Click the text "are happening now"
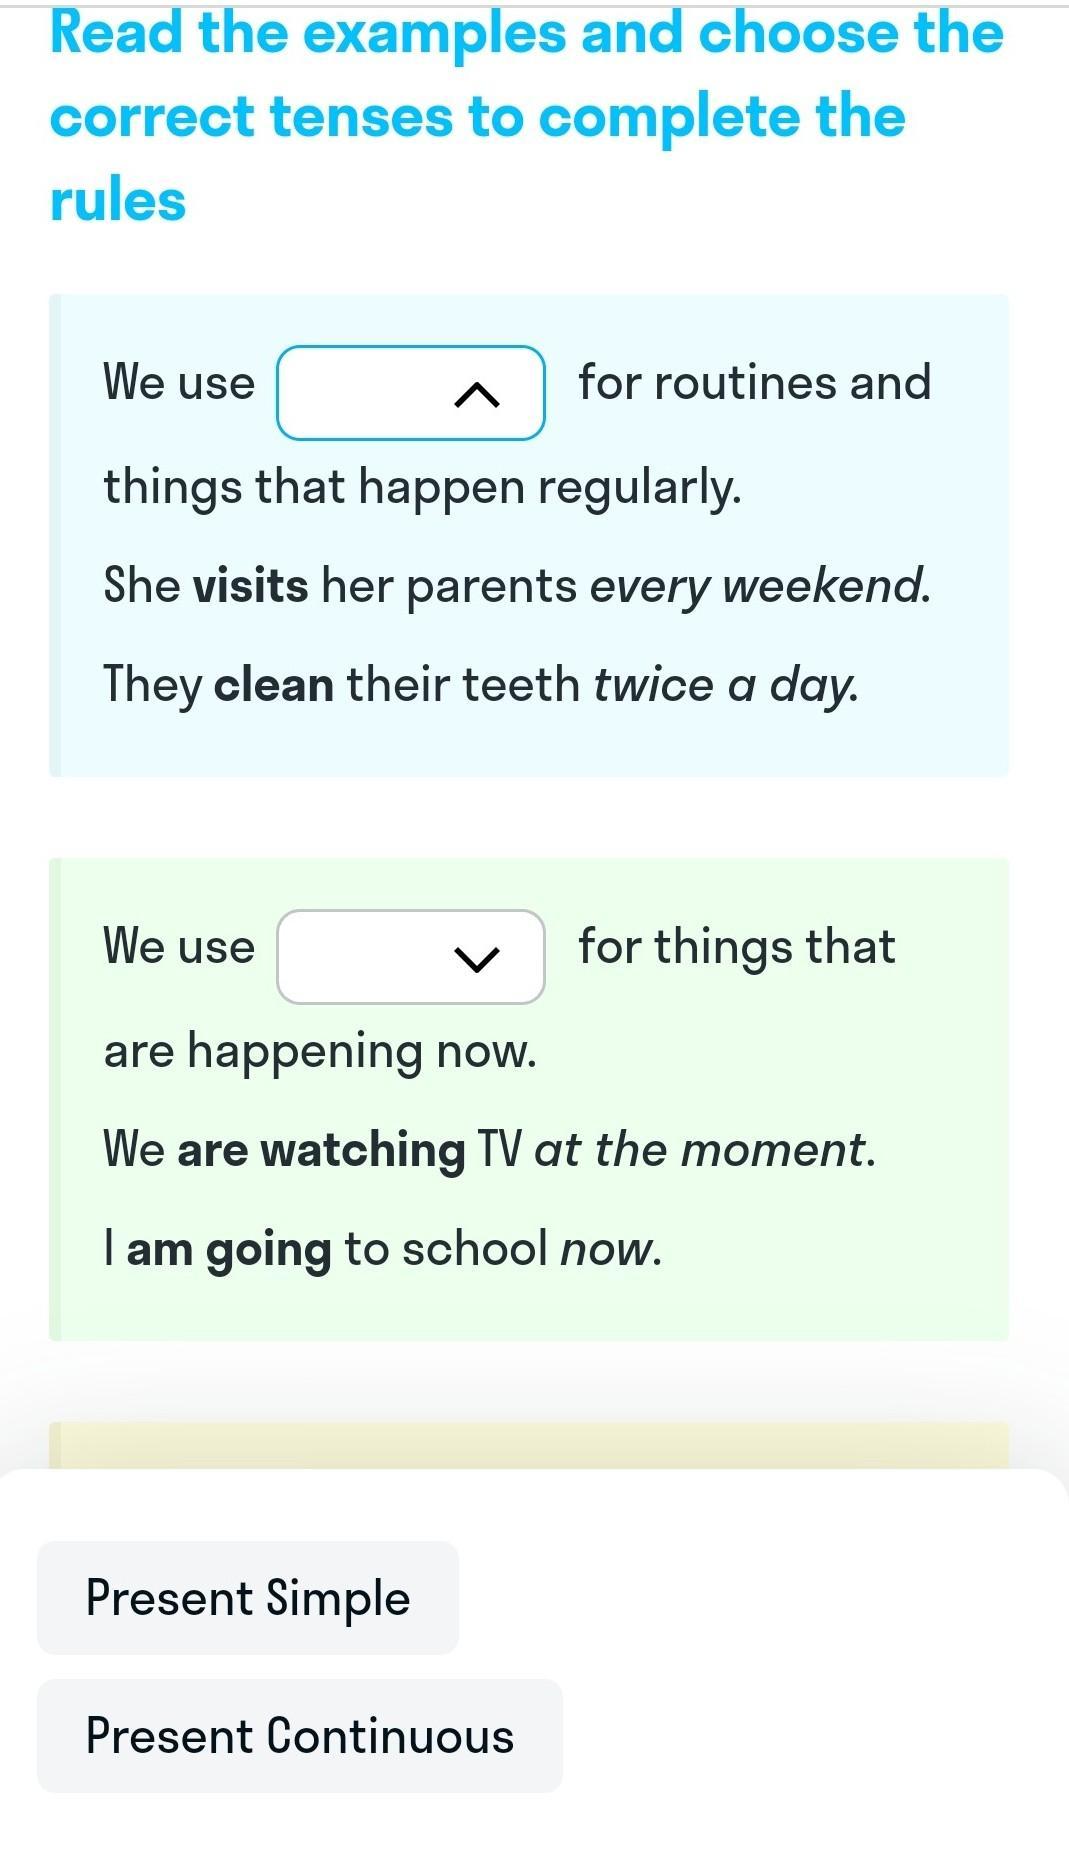The image size is (1069, 1851). pos(320,1051)
